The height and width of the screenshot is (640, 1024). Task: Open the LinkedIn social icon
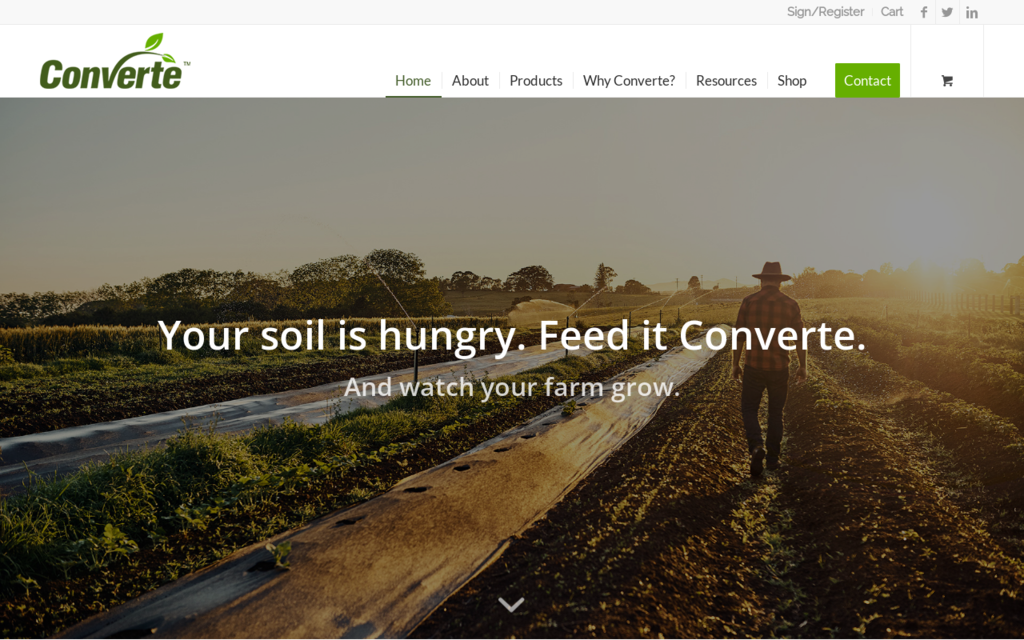point(971,12)
